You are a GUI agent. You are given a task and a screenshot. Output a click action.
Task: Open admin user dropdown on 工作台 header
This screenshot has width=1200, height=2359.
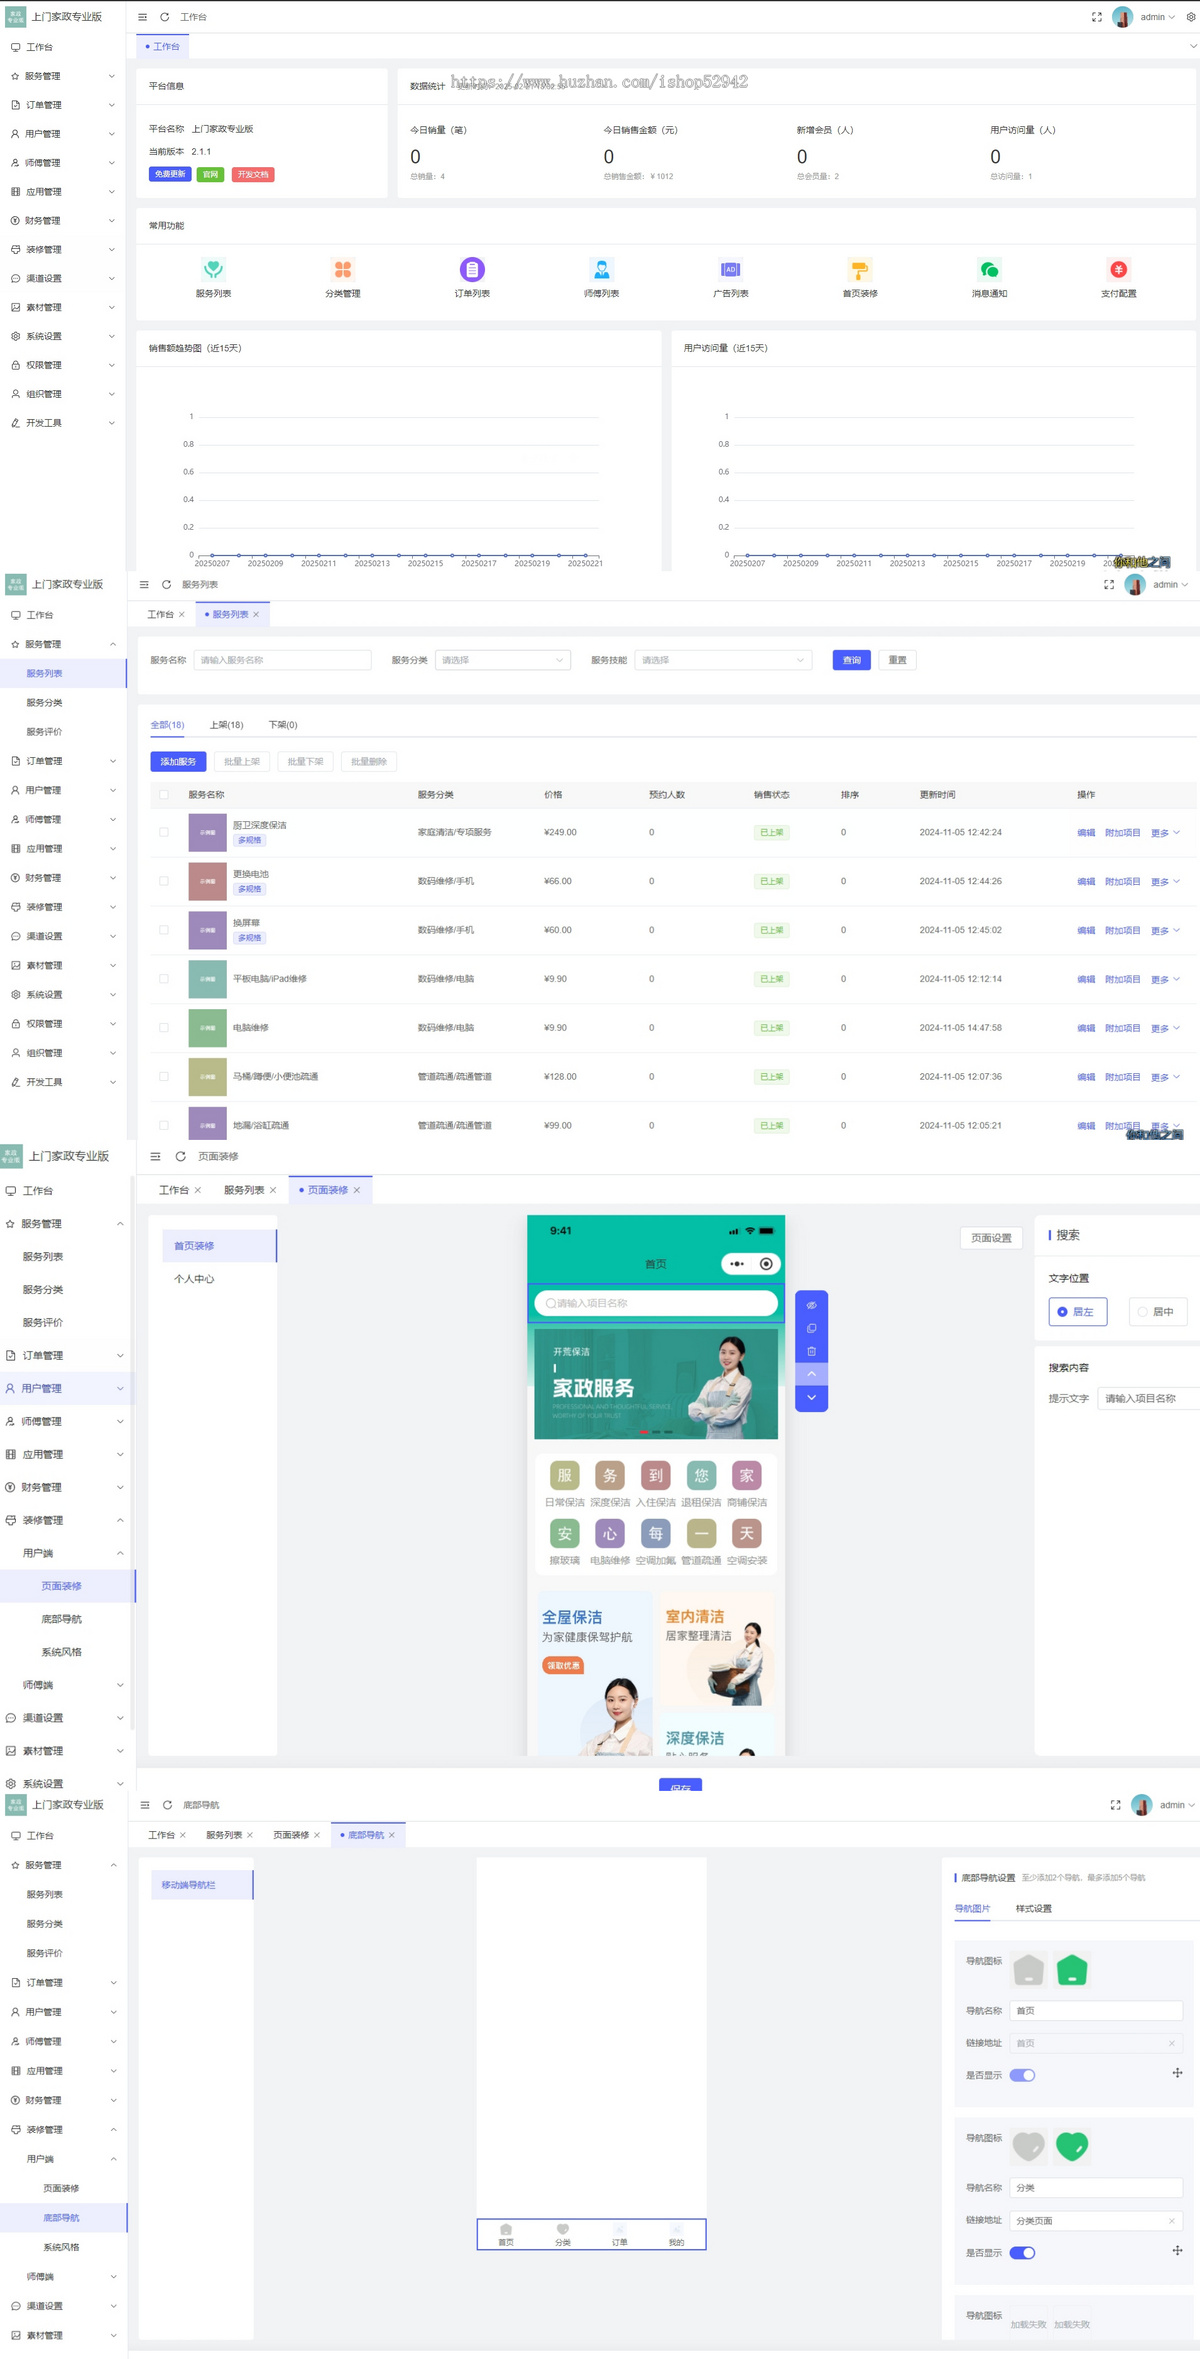(x=1157, y=17)
